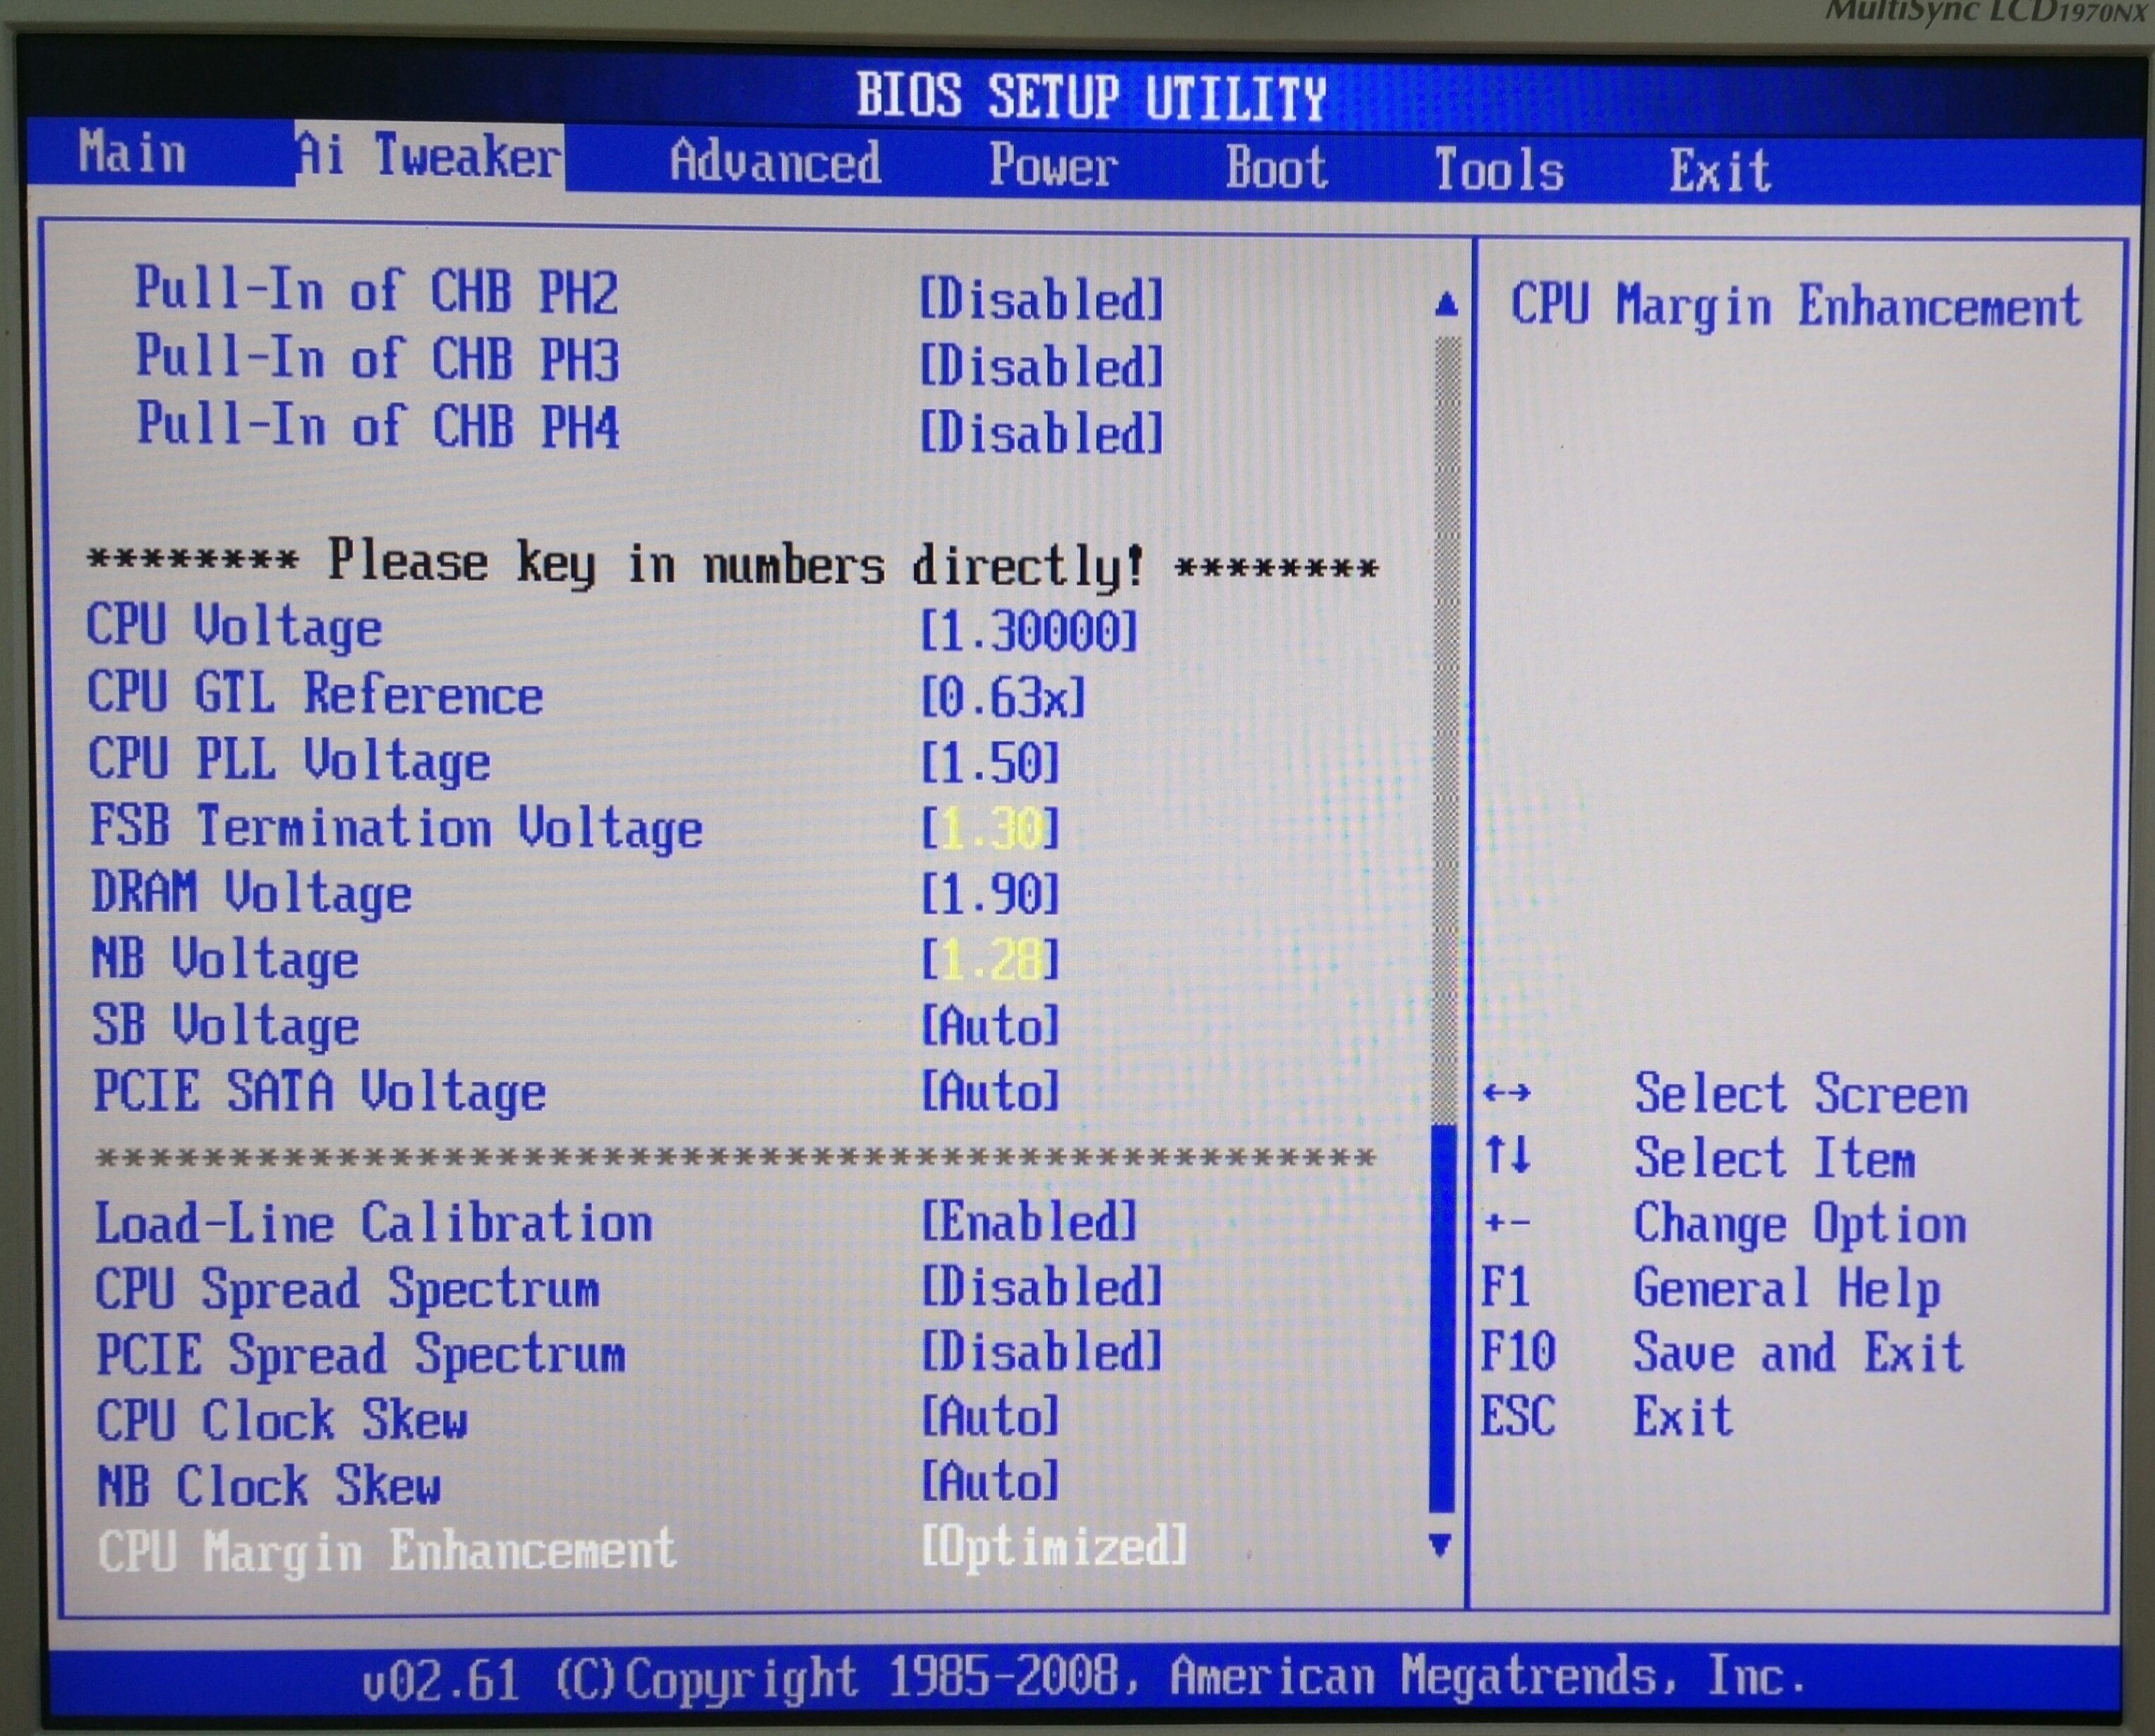
Task: Toggle PCIE Spread Spectrum Disabled setting
Action: pyautogui.click(x=1041, y=1352)
